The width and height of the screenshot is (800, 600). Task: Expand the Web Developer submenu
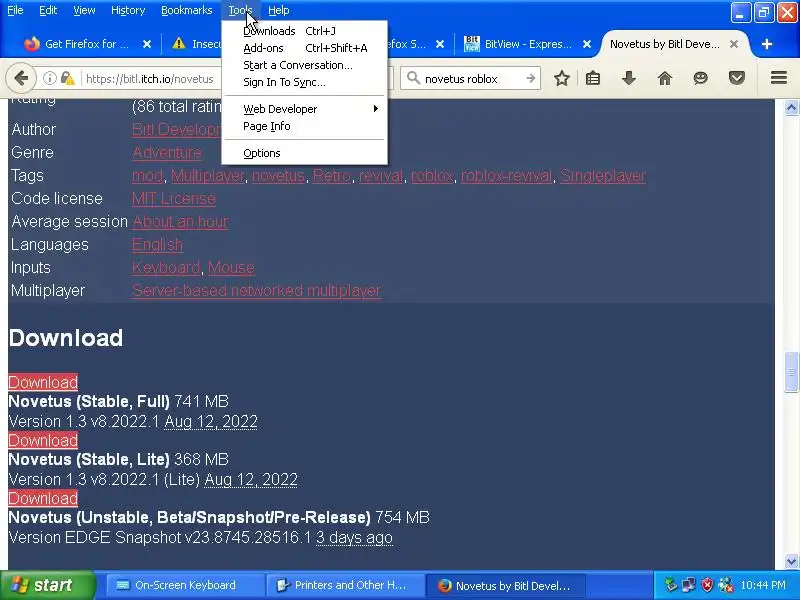point(305,109)
